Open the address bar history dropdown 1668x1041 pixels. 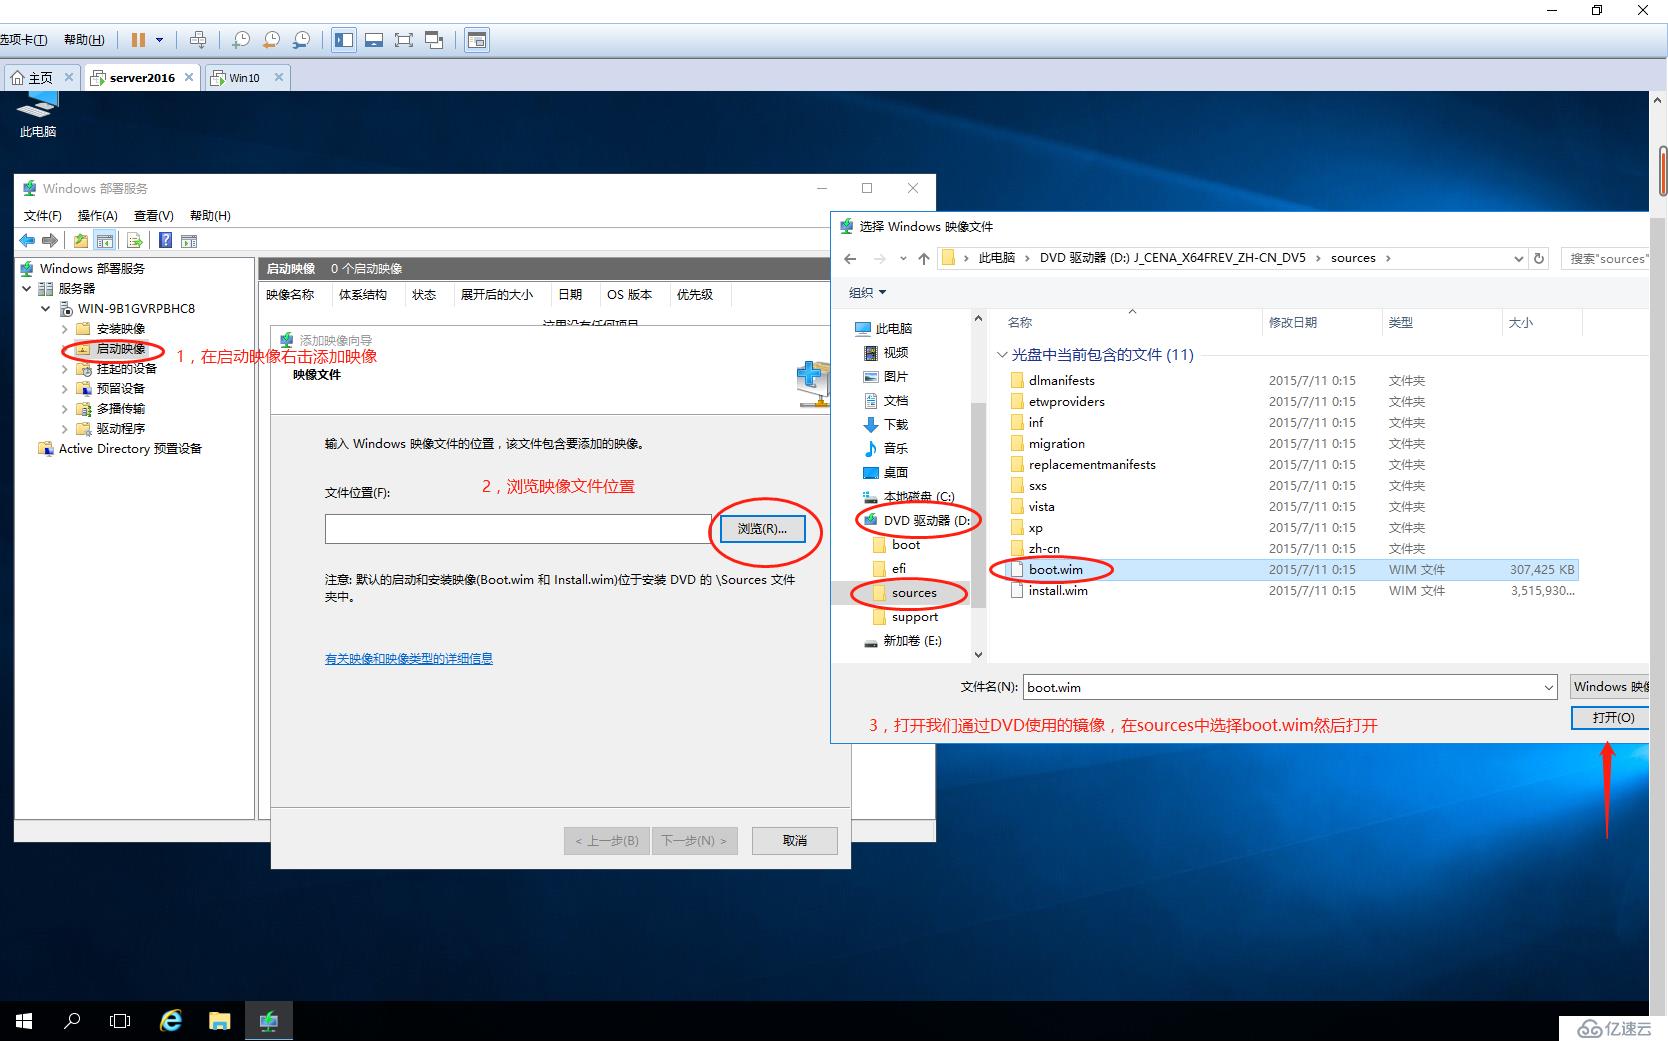click(x=1519, y=258)
